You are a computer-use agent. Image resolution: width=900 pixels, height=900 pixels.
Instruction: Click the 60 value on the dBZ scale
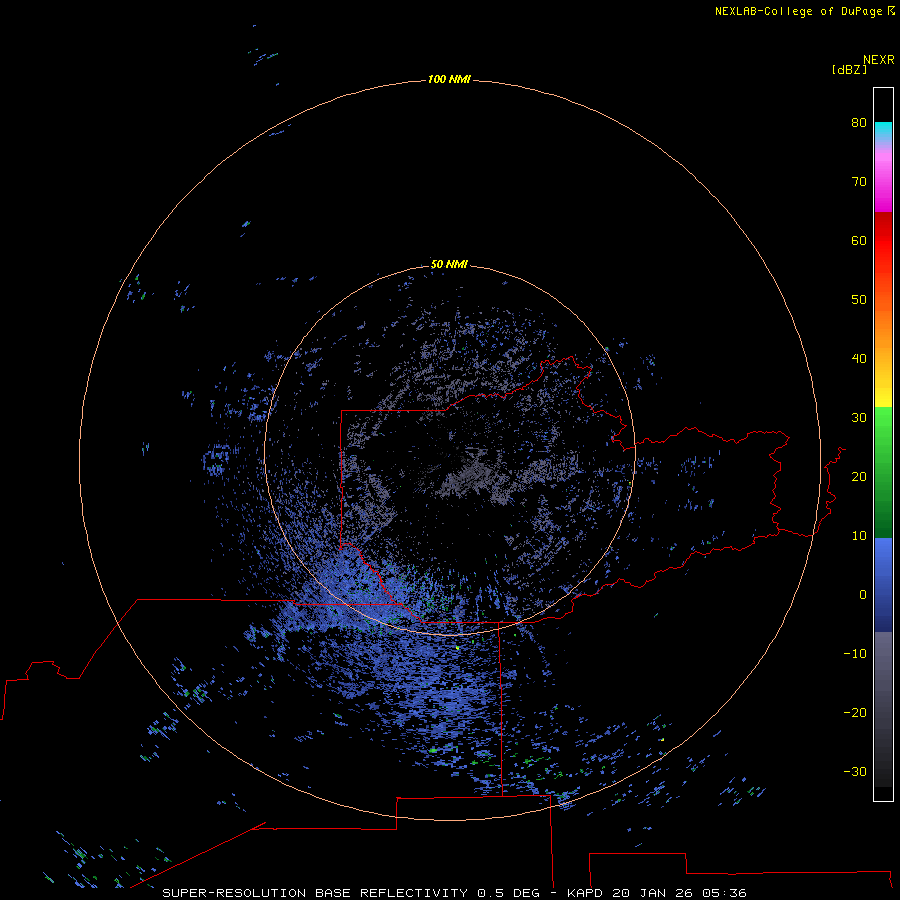(859, 240)
